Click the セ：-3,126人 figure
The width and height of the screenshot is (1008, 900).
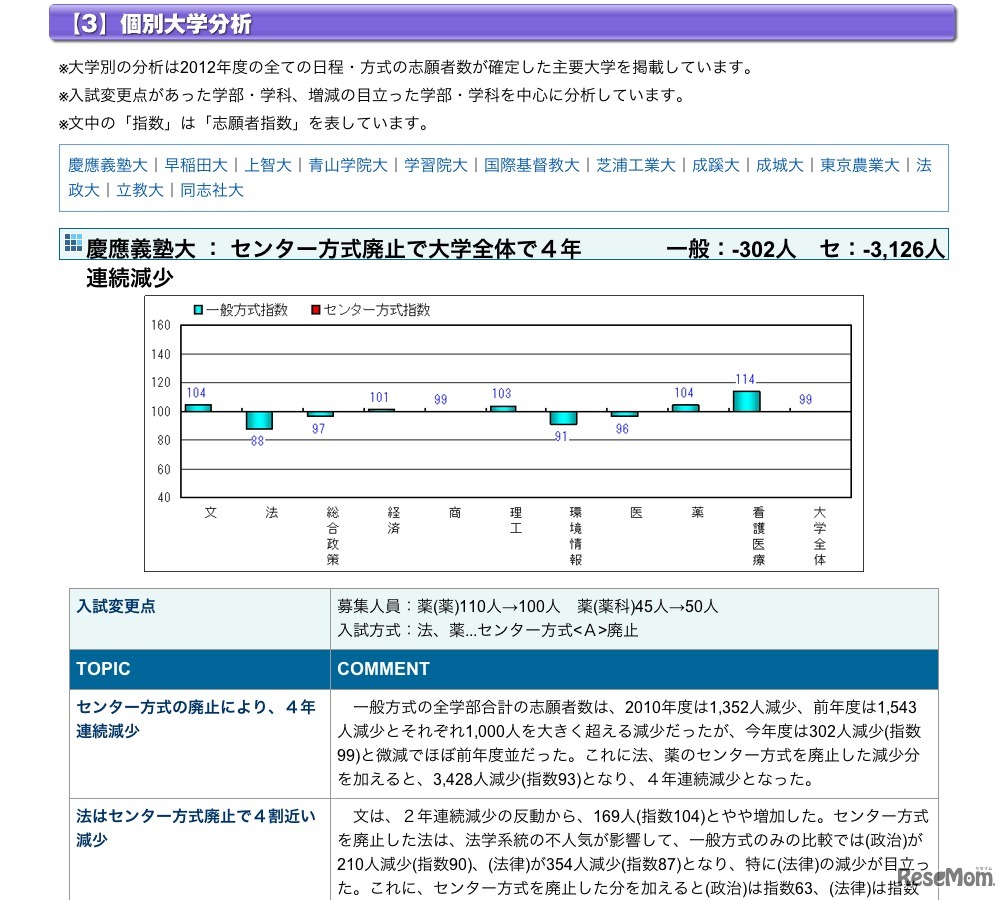coord(883,249)
